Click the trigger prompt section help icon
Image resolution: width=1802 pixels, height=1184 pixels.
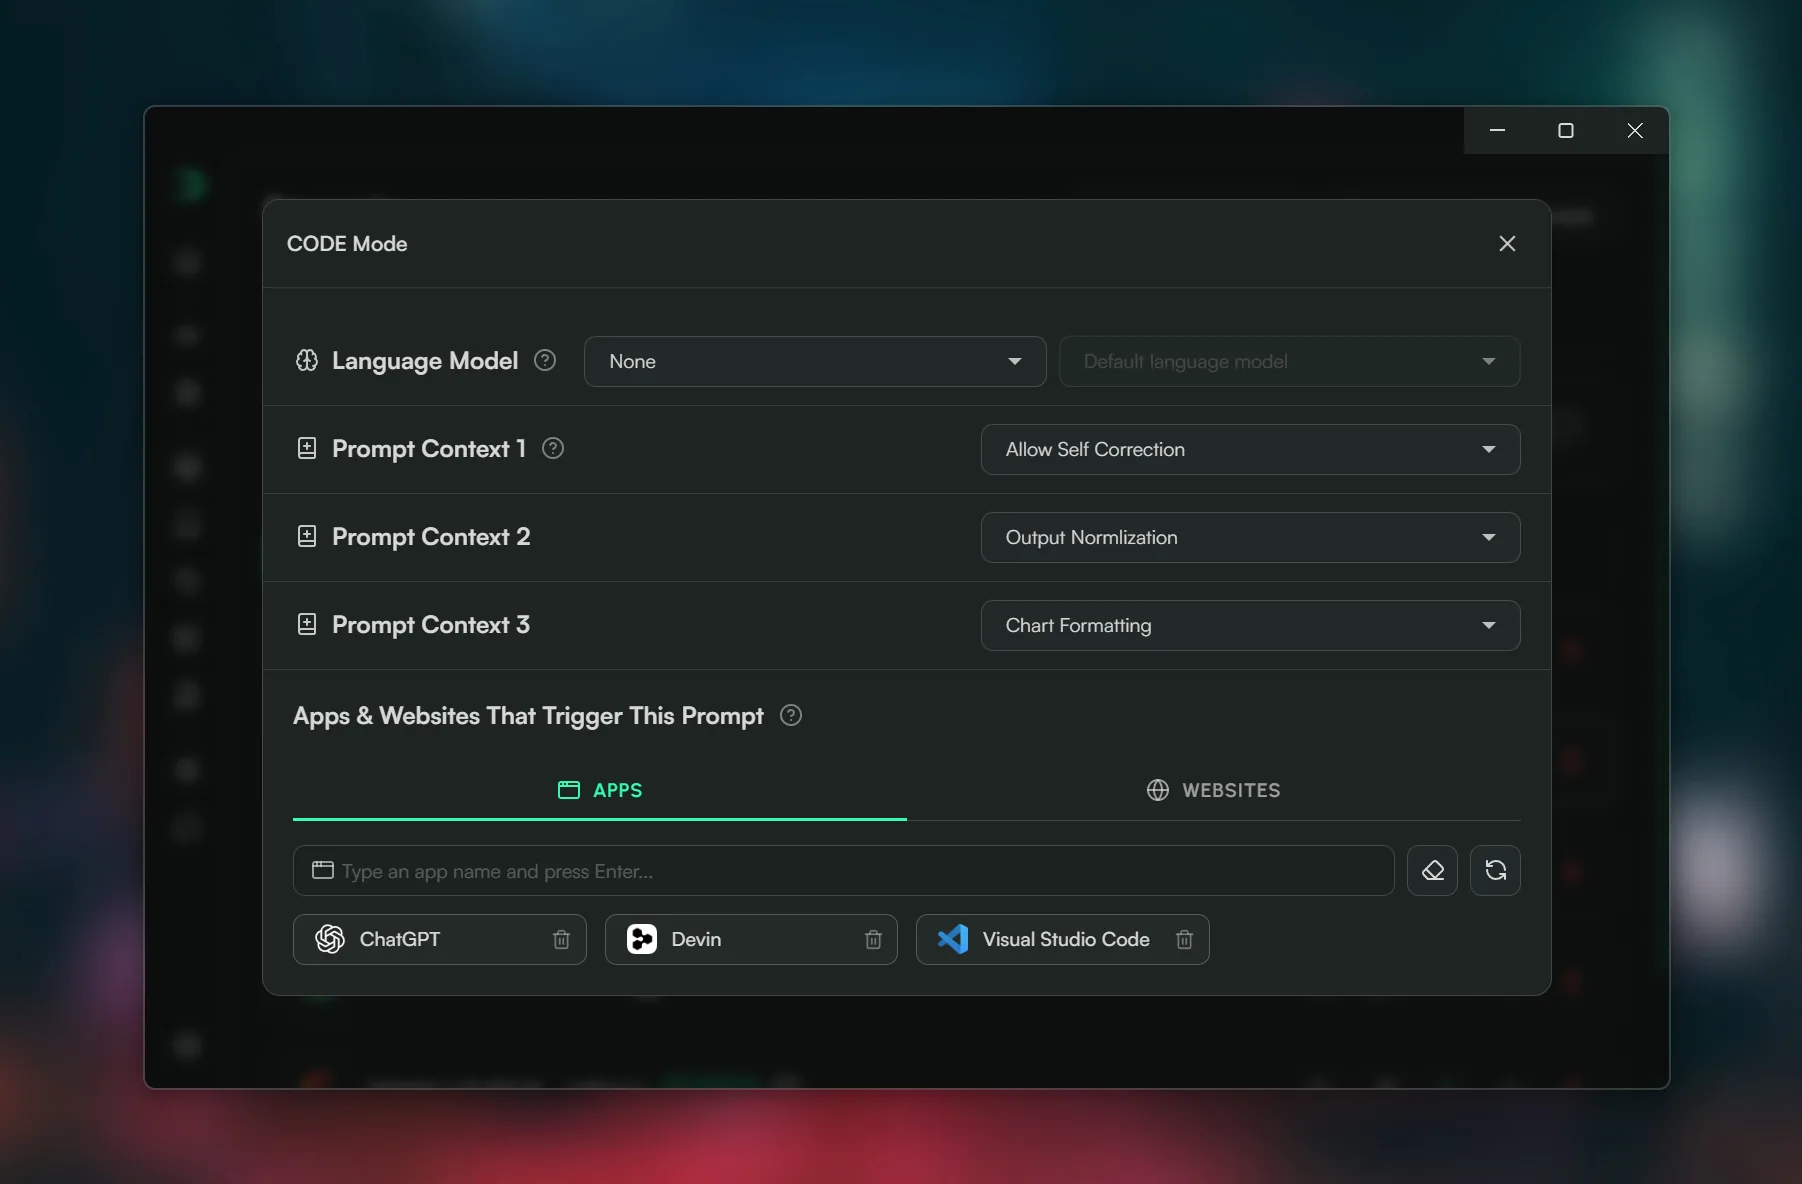pos(791,715)
